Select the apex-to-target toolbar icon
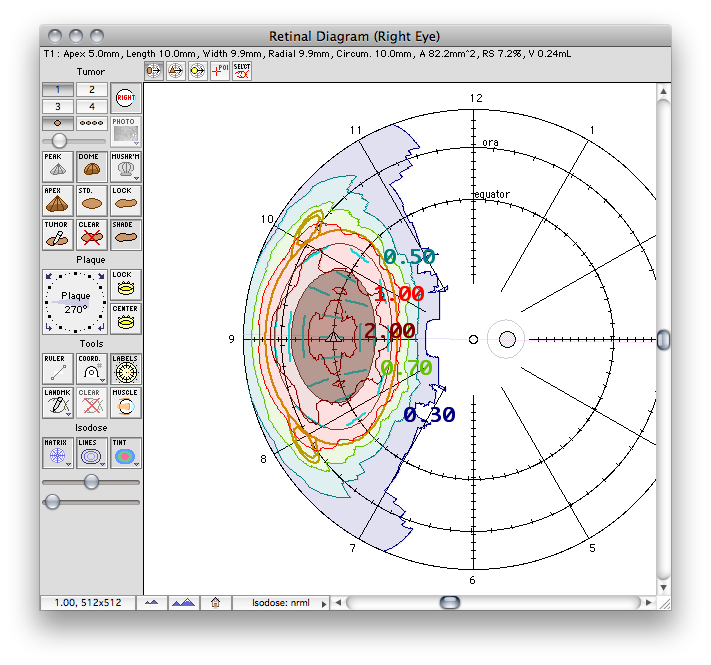The width and height of the screenshot is (711, 665). (x=175, y=71)
